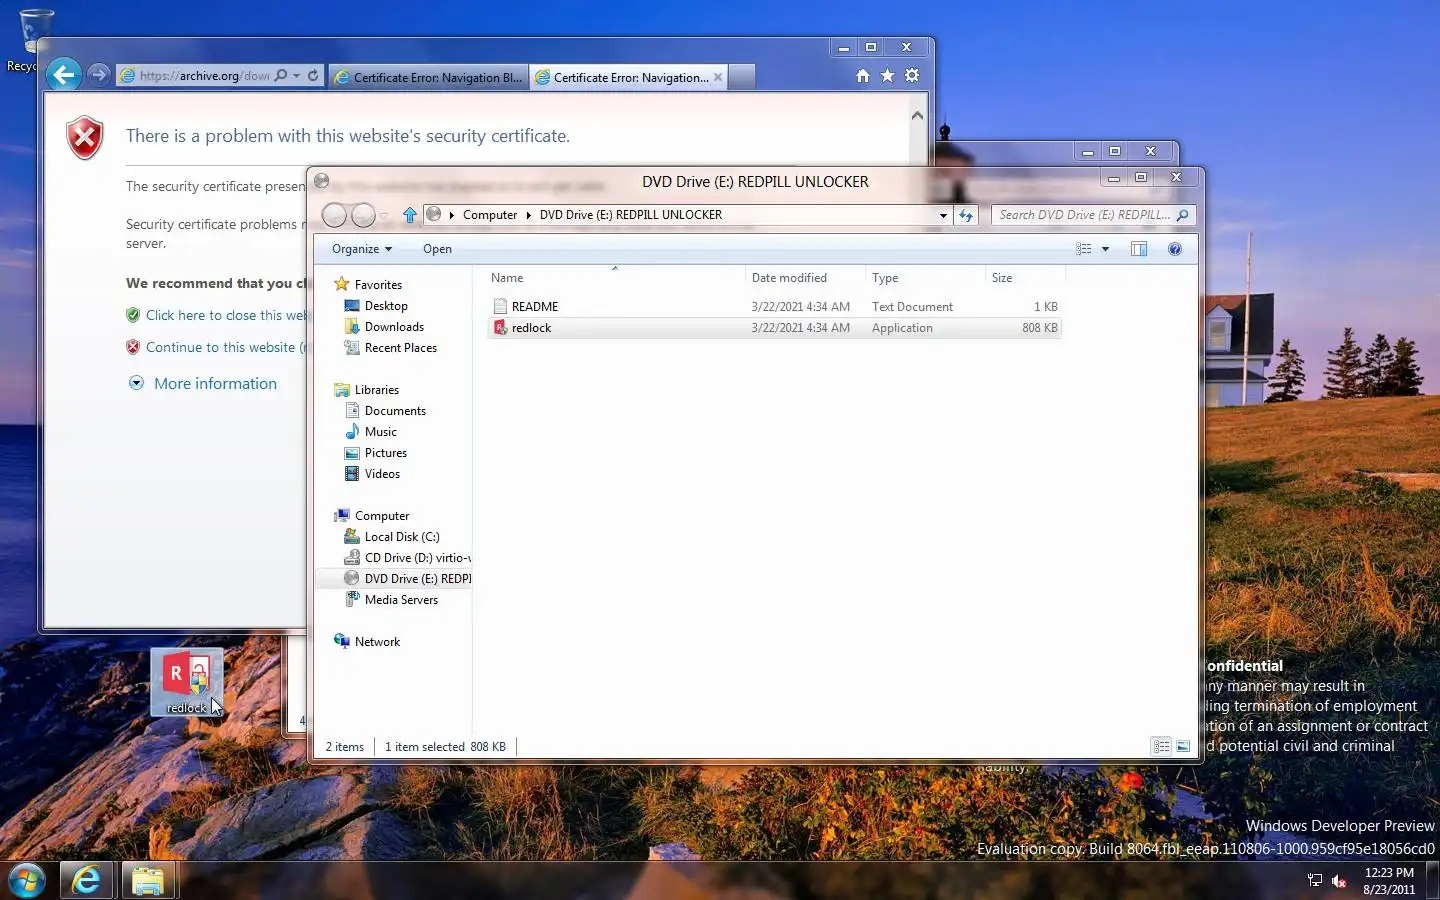Screen dimensions: 1440x900
Task: Go forward in Internet Explorer
Action: pos(98,75)
